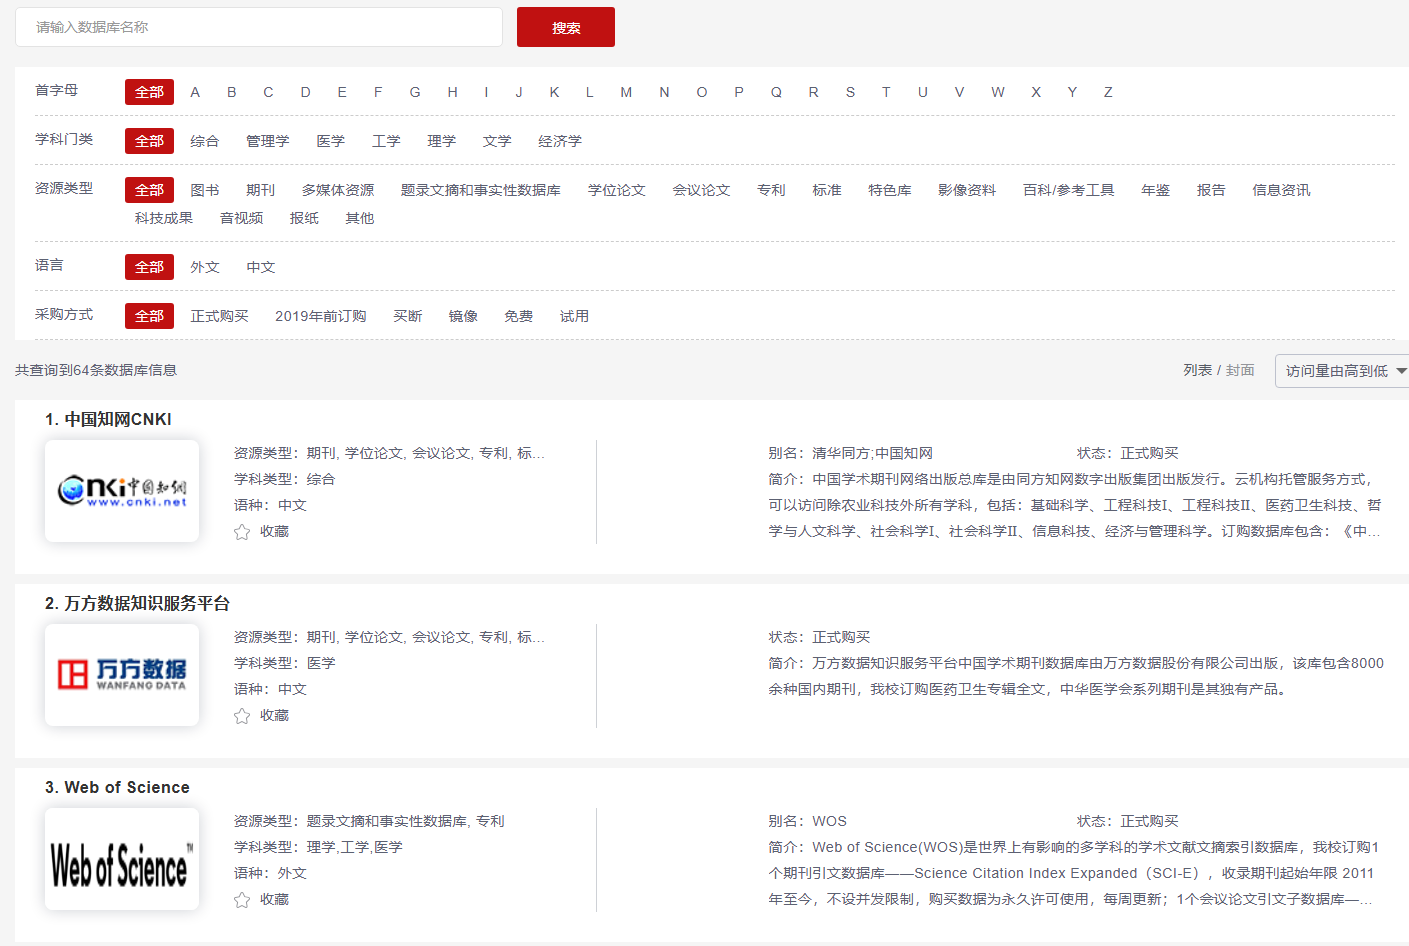Open the 3. Web of Science title link
Viewport: 1409px width, 946px height.
pos(117,787)
